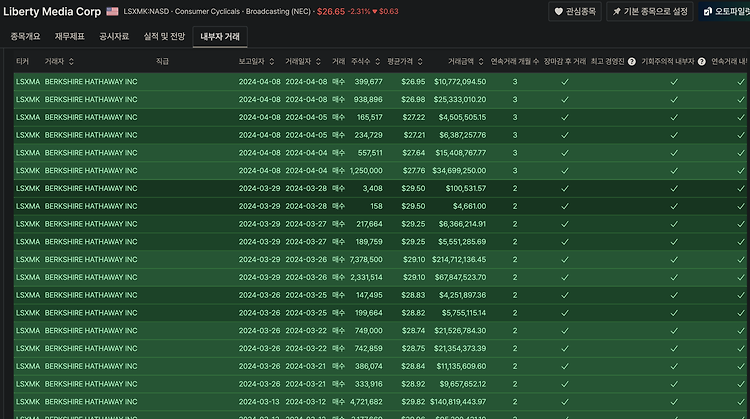Click the 749,000 shares cell

(369, 331)
